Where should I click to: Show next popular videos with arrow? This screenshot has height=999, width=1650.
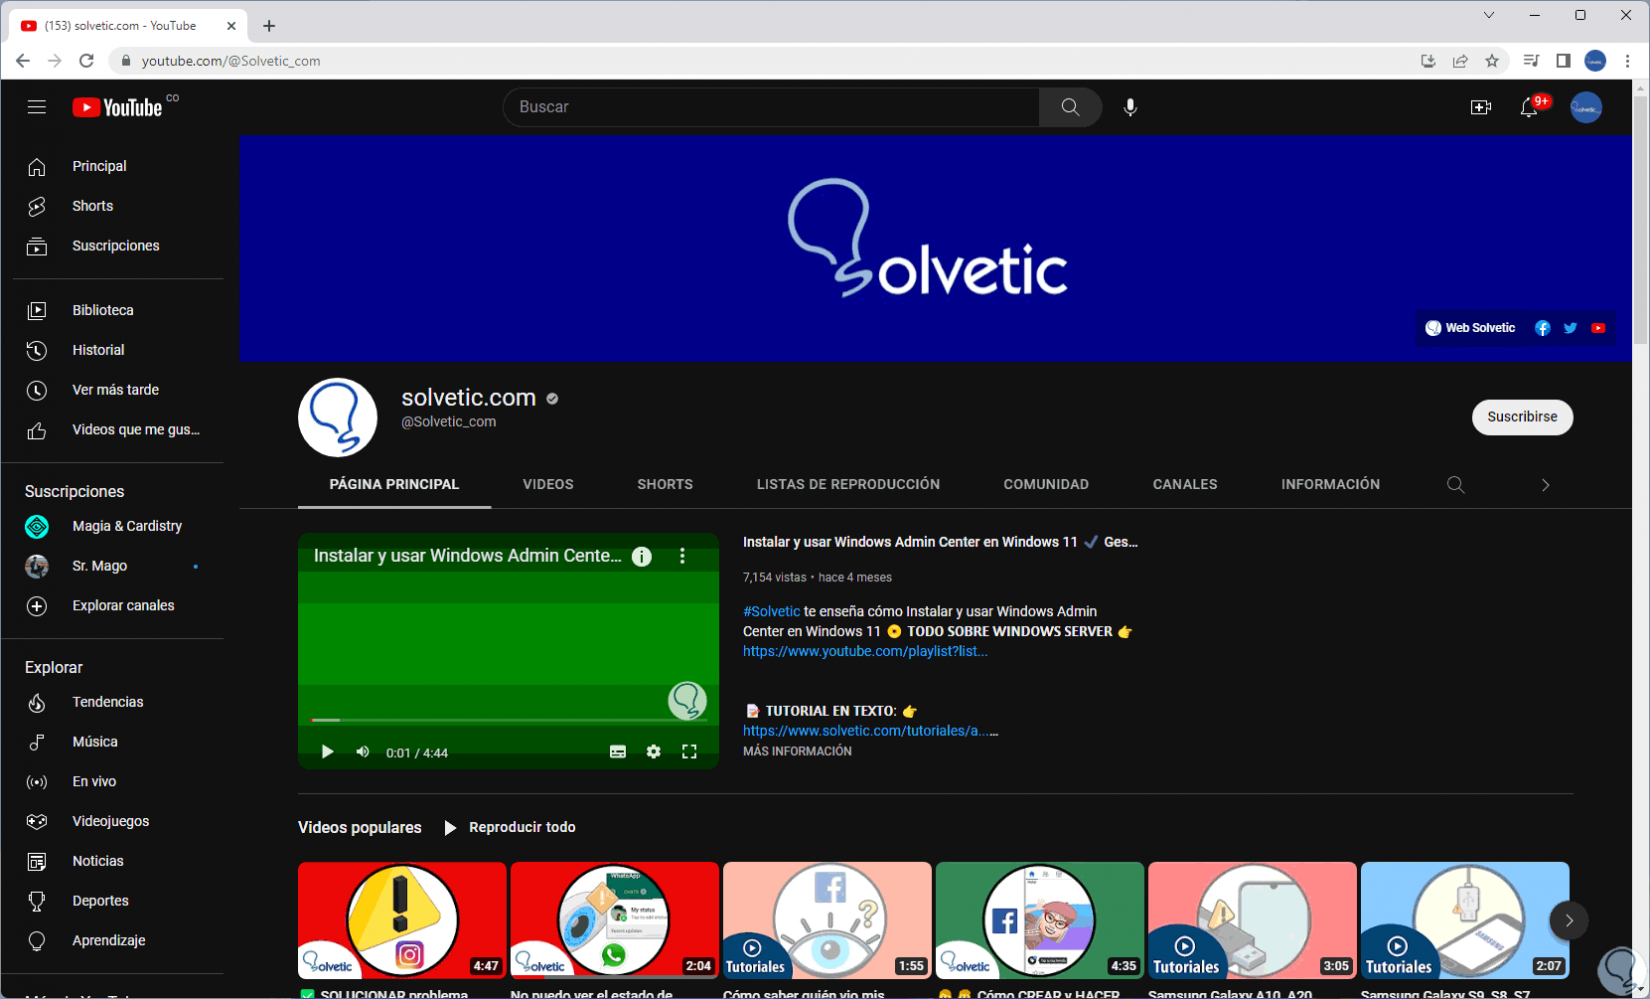pos(1569,921)
